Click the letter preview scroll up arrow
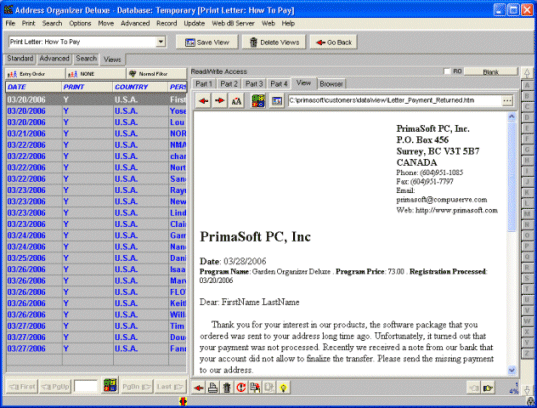 [511, 116]
